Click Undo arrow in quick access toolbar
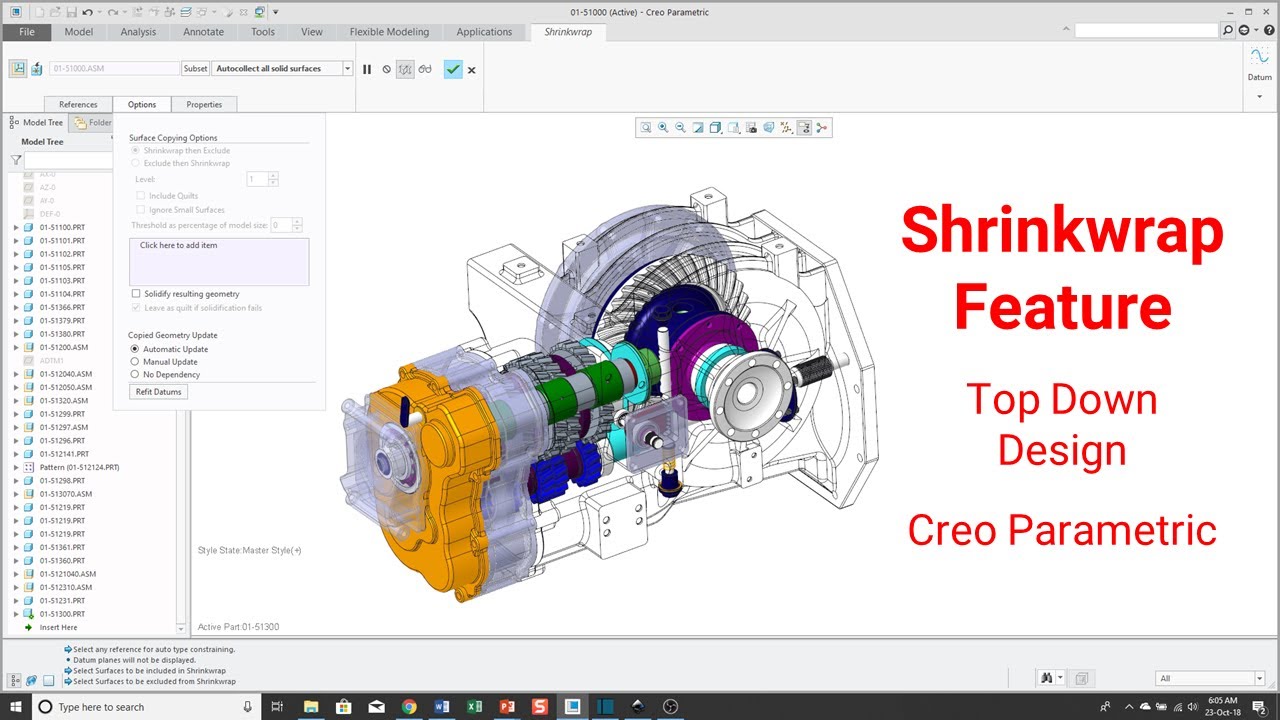This screenshot has height=720, width=1280. click(88, 12)
